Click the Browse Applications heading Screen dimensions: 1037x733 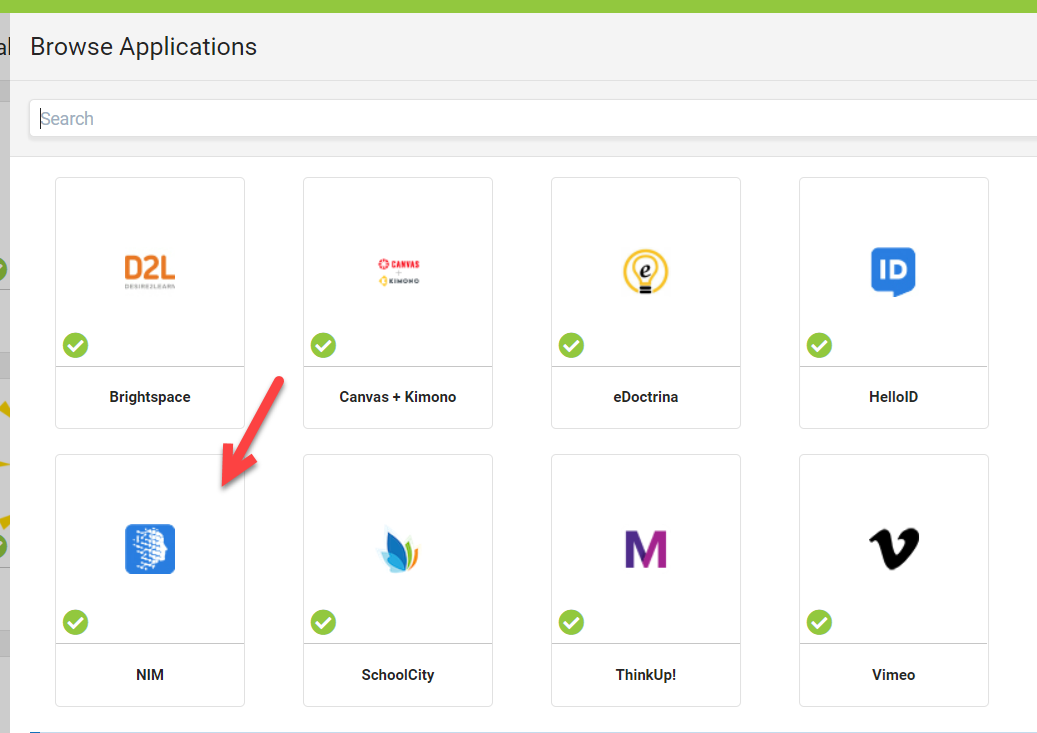click(x=143, y=46)
